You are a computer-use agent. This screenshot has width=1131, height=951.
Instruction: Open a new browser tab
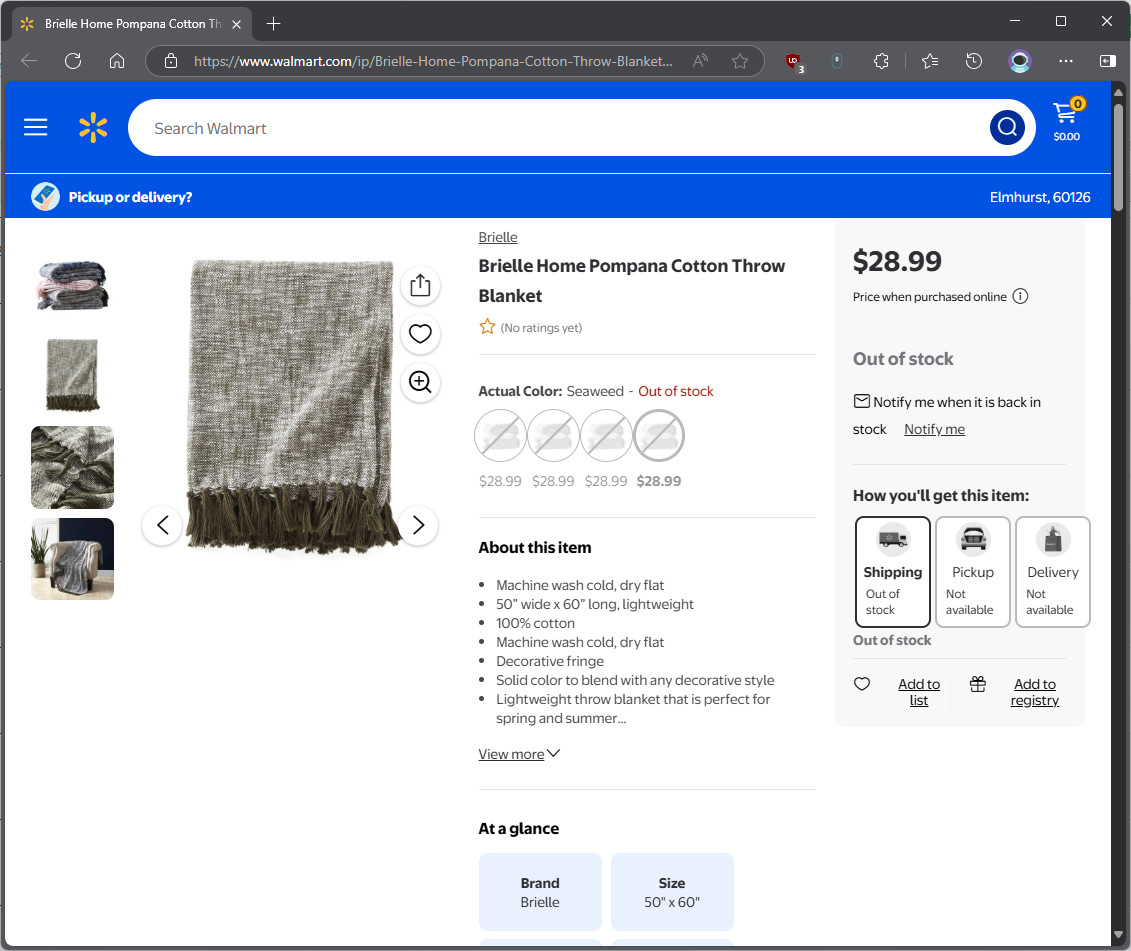(x=273, y=24)
